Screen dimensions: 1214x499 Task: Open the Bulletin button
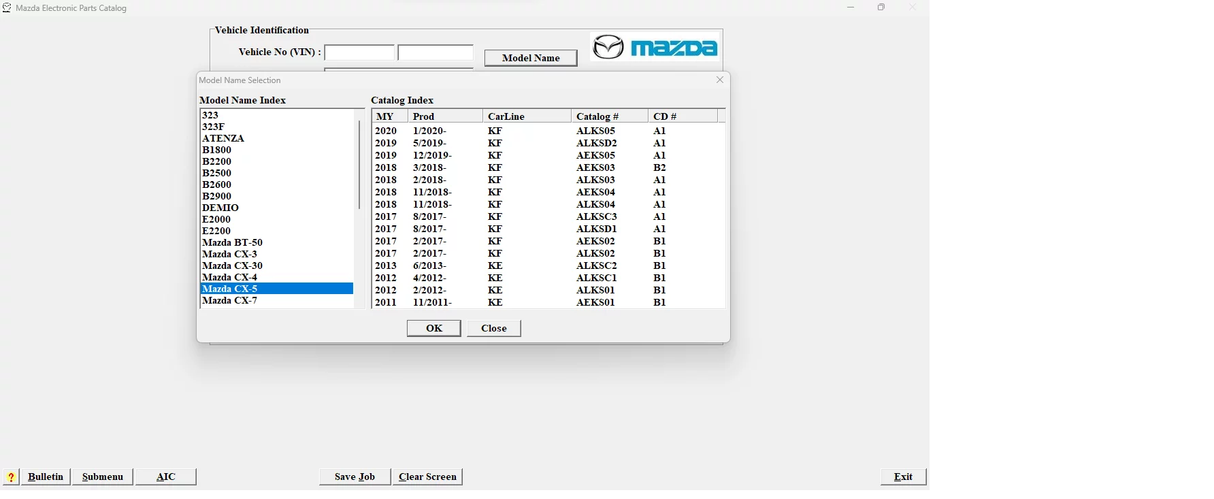[46, 477]
